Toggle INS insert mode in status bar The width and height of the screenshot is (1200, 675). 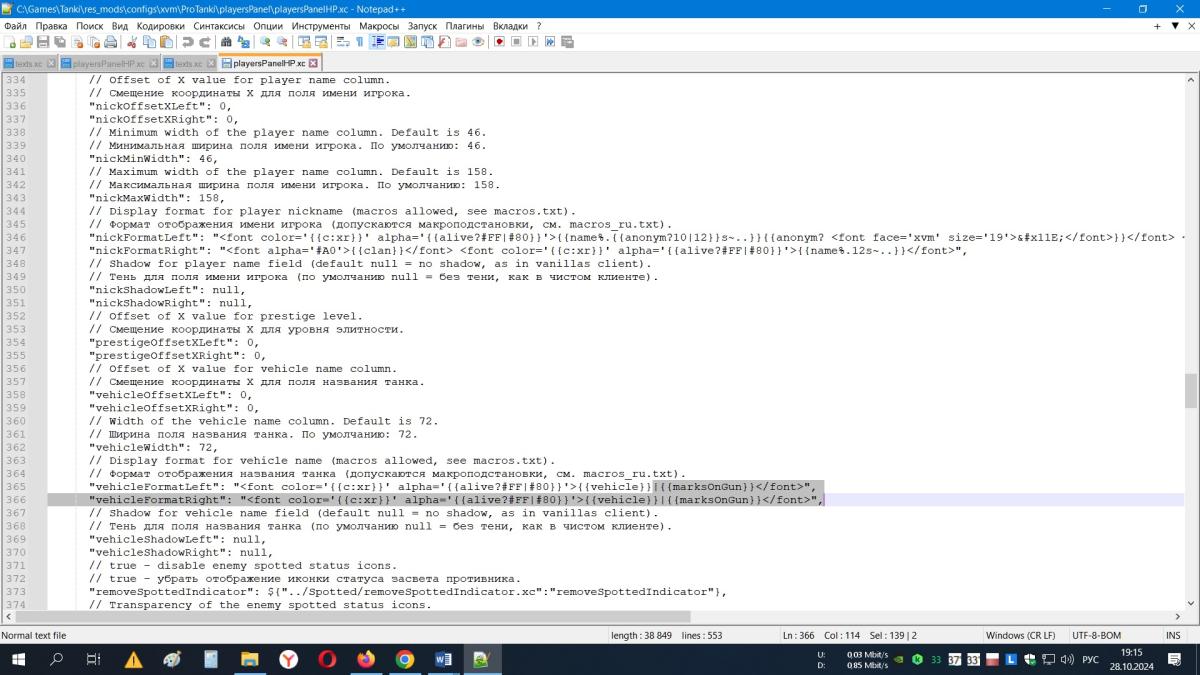coord(1172,635)
